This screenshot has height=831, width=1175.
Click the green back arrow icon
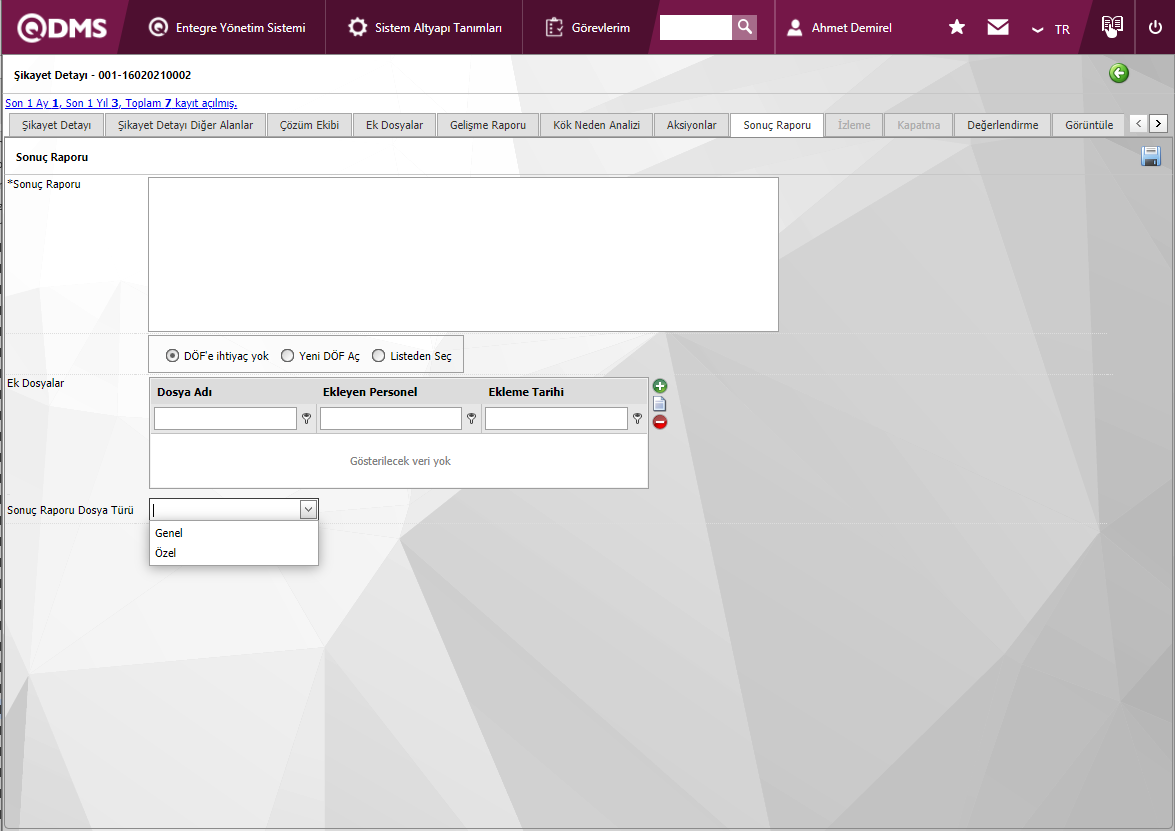click(x=1119, y=73)
